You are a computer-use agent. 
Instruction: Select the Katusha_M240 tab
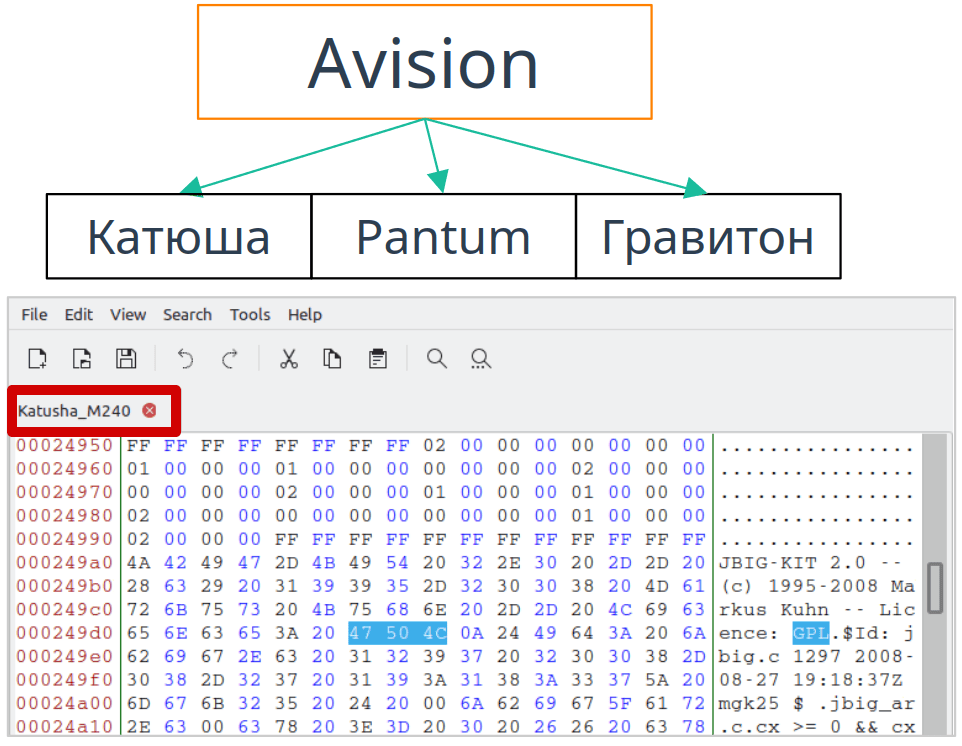tap(75, 409)
